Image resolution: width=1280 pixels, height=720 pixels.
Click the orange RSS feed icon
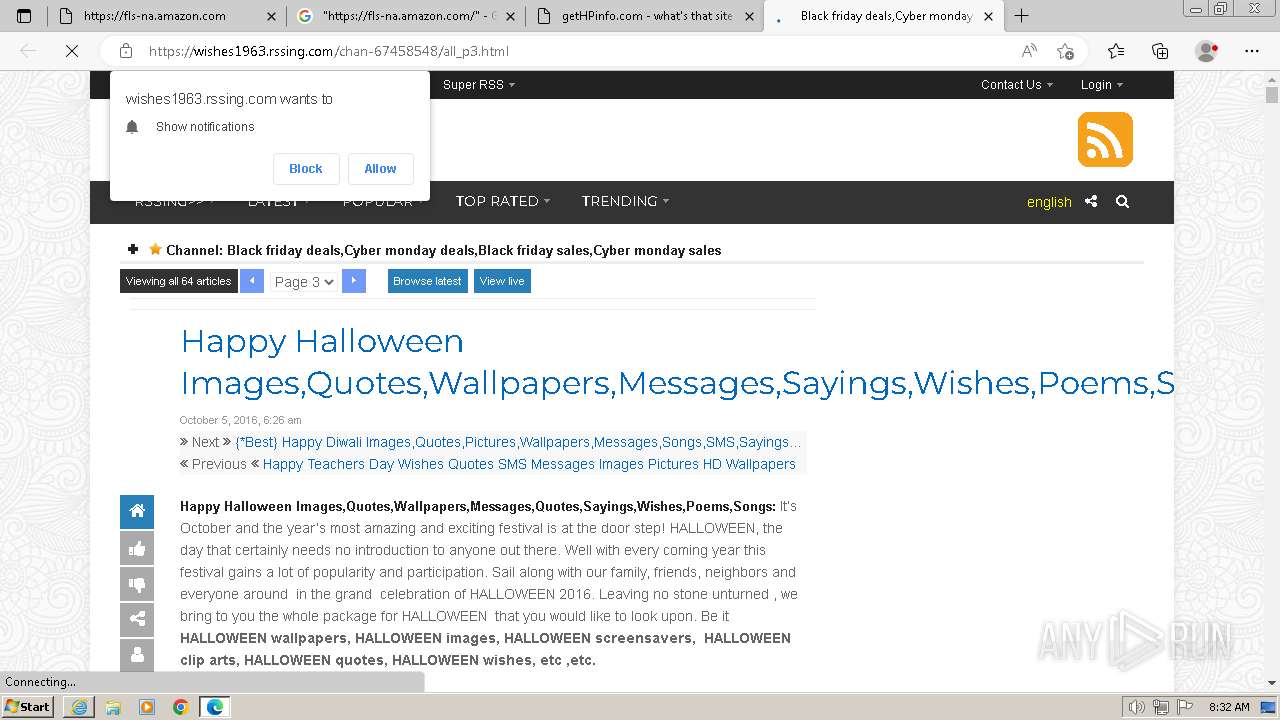click(x=1105, y=139)
